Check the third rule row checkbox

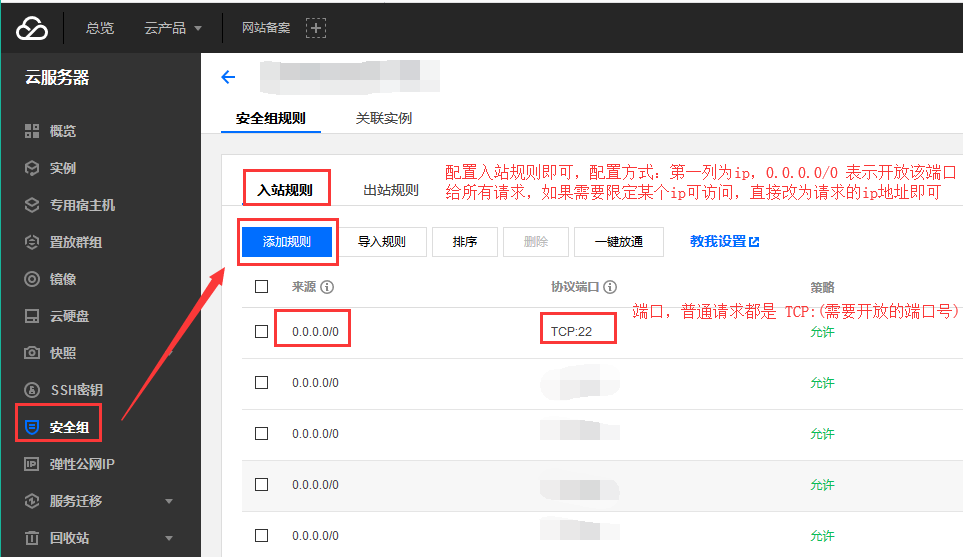[262, 434]
